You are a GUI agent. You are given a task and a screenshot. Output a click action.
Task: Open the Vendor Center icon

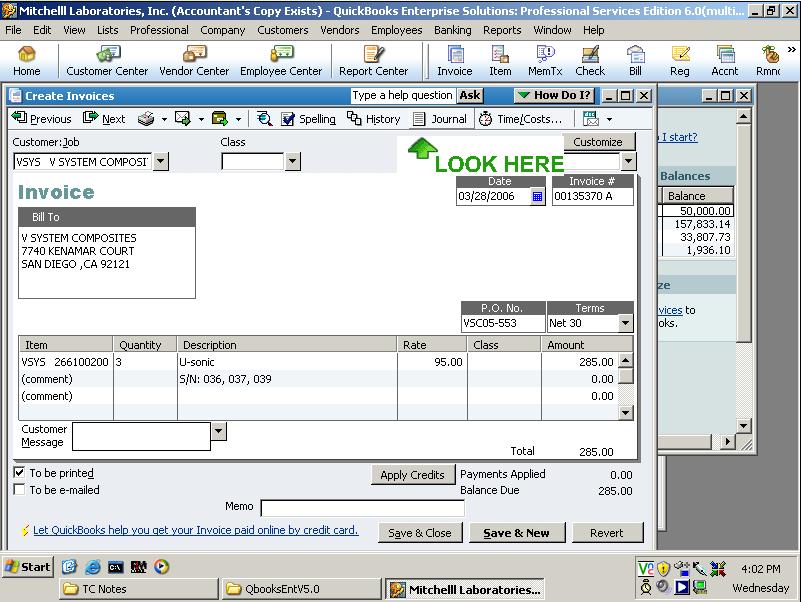[x=194, y=60]
